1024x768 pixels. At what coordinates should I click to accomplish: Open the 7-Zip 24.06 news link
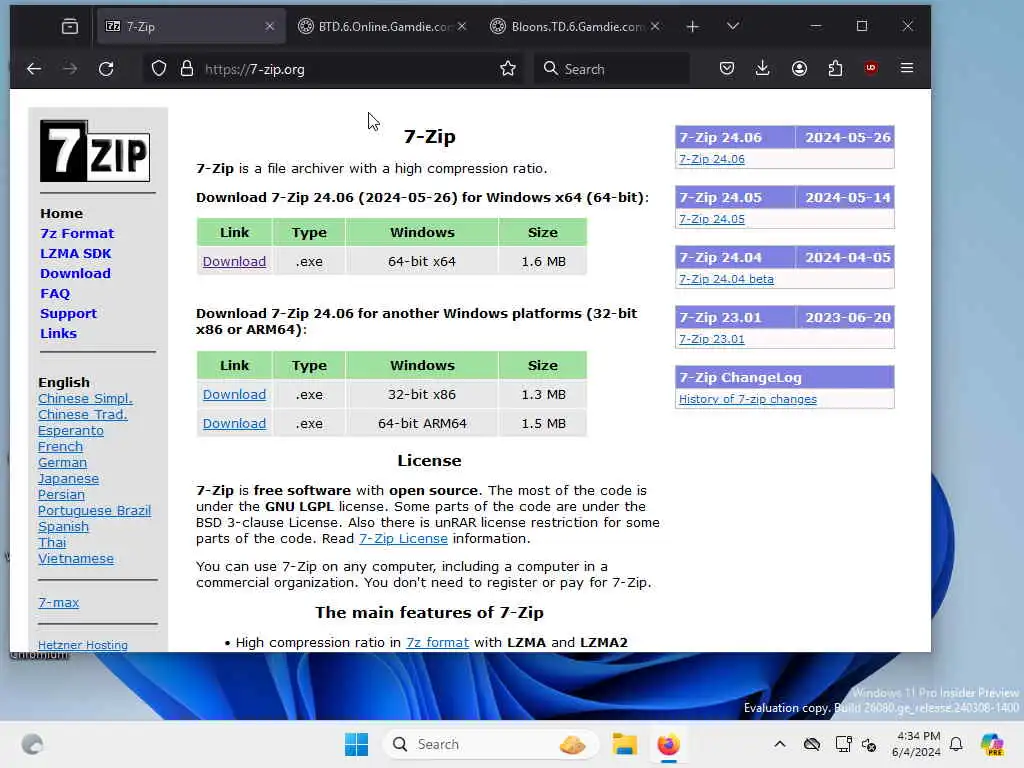pyautogui.click(x=712, y=159)
